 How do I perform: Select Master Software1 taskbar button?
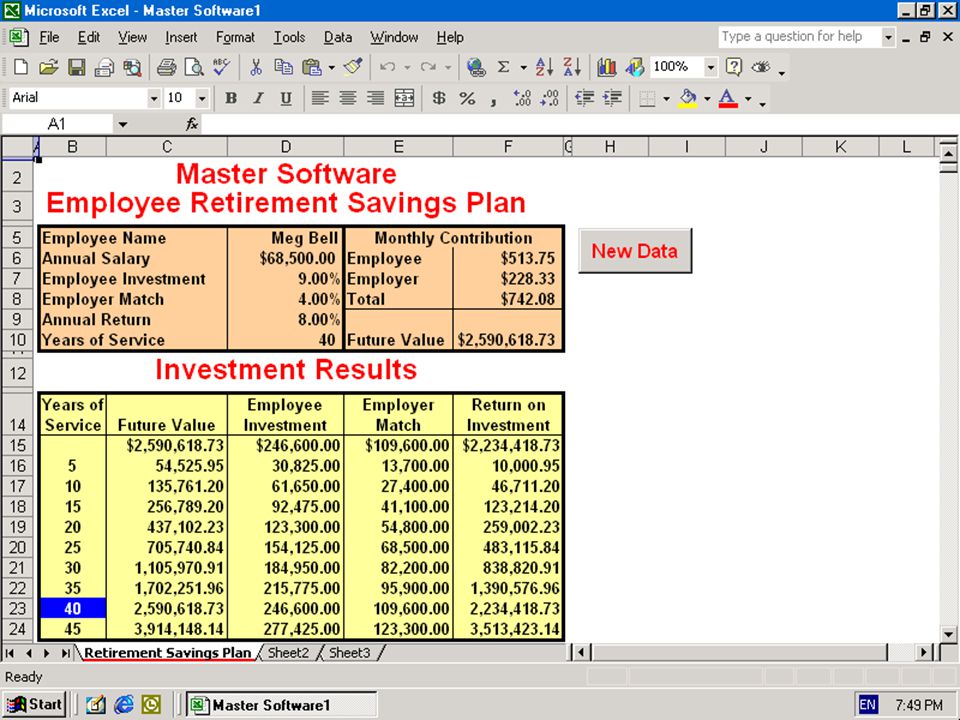click(281, 705)
